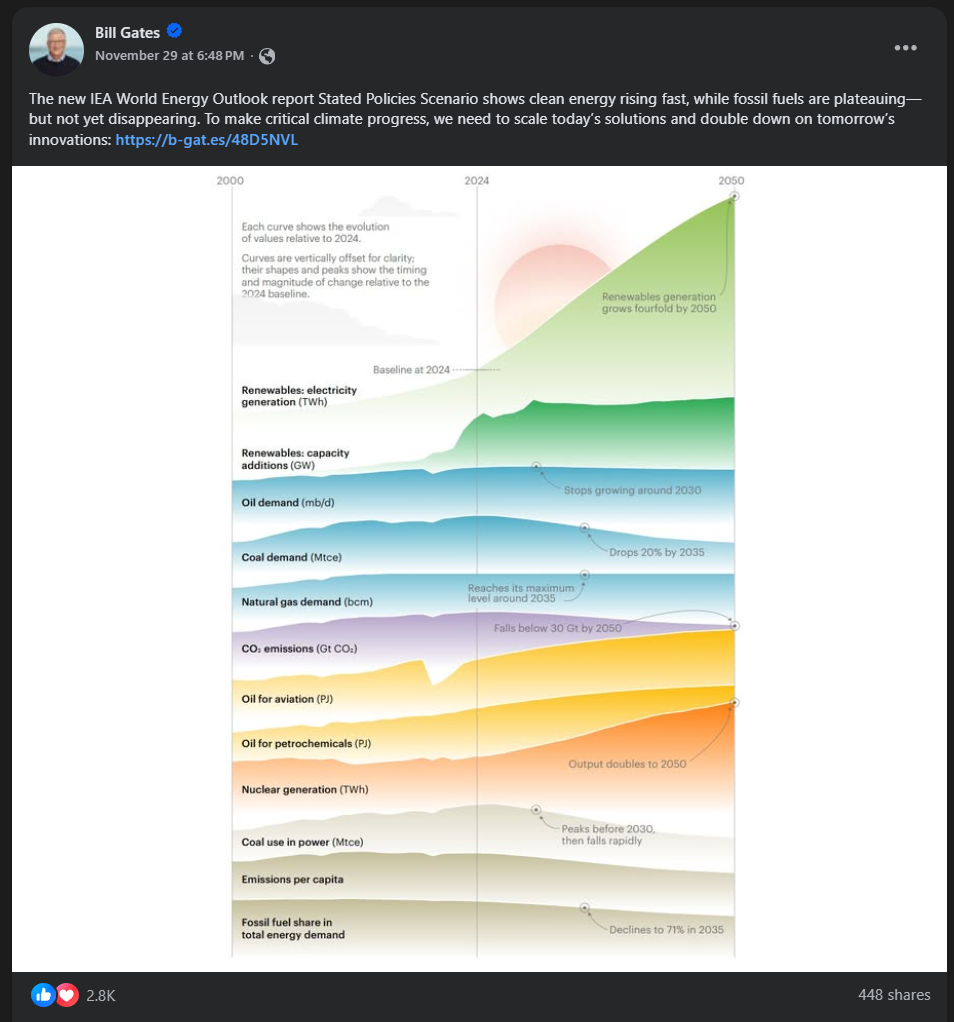Click the marker for 'Peaks before 2030'
This screenshot has width=954, height=1022.
click(x=536, y=809)
